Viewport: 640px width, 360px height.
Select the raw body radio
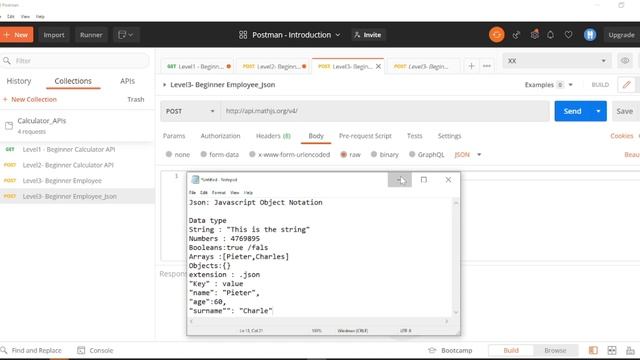(344, 154)
